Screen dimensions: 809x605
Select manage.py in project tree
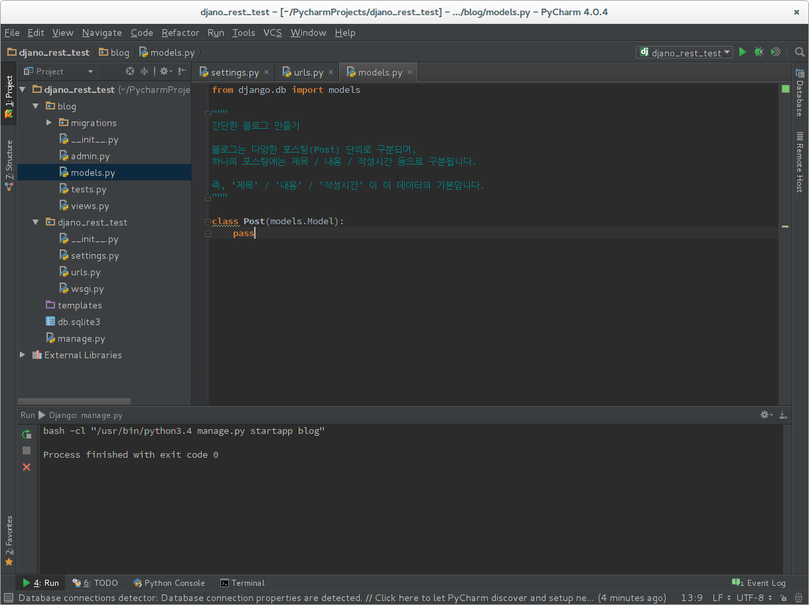point(104,338)
